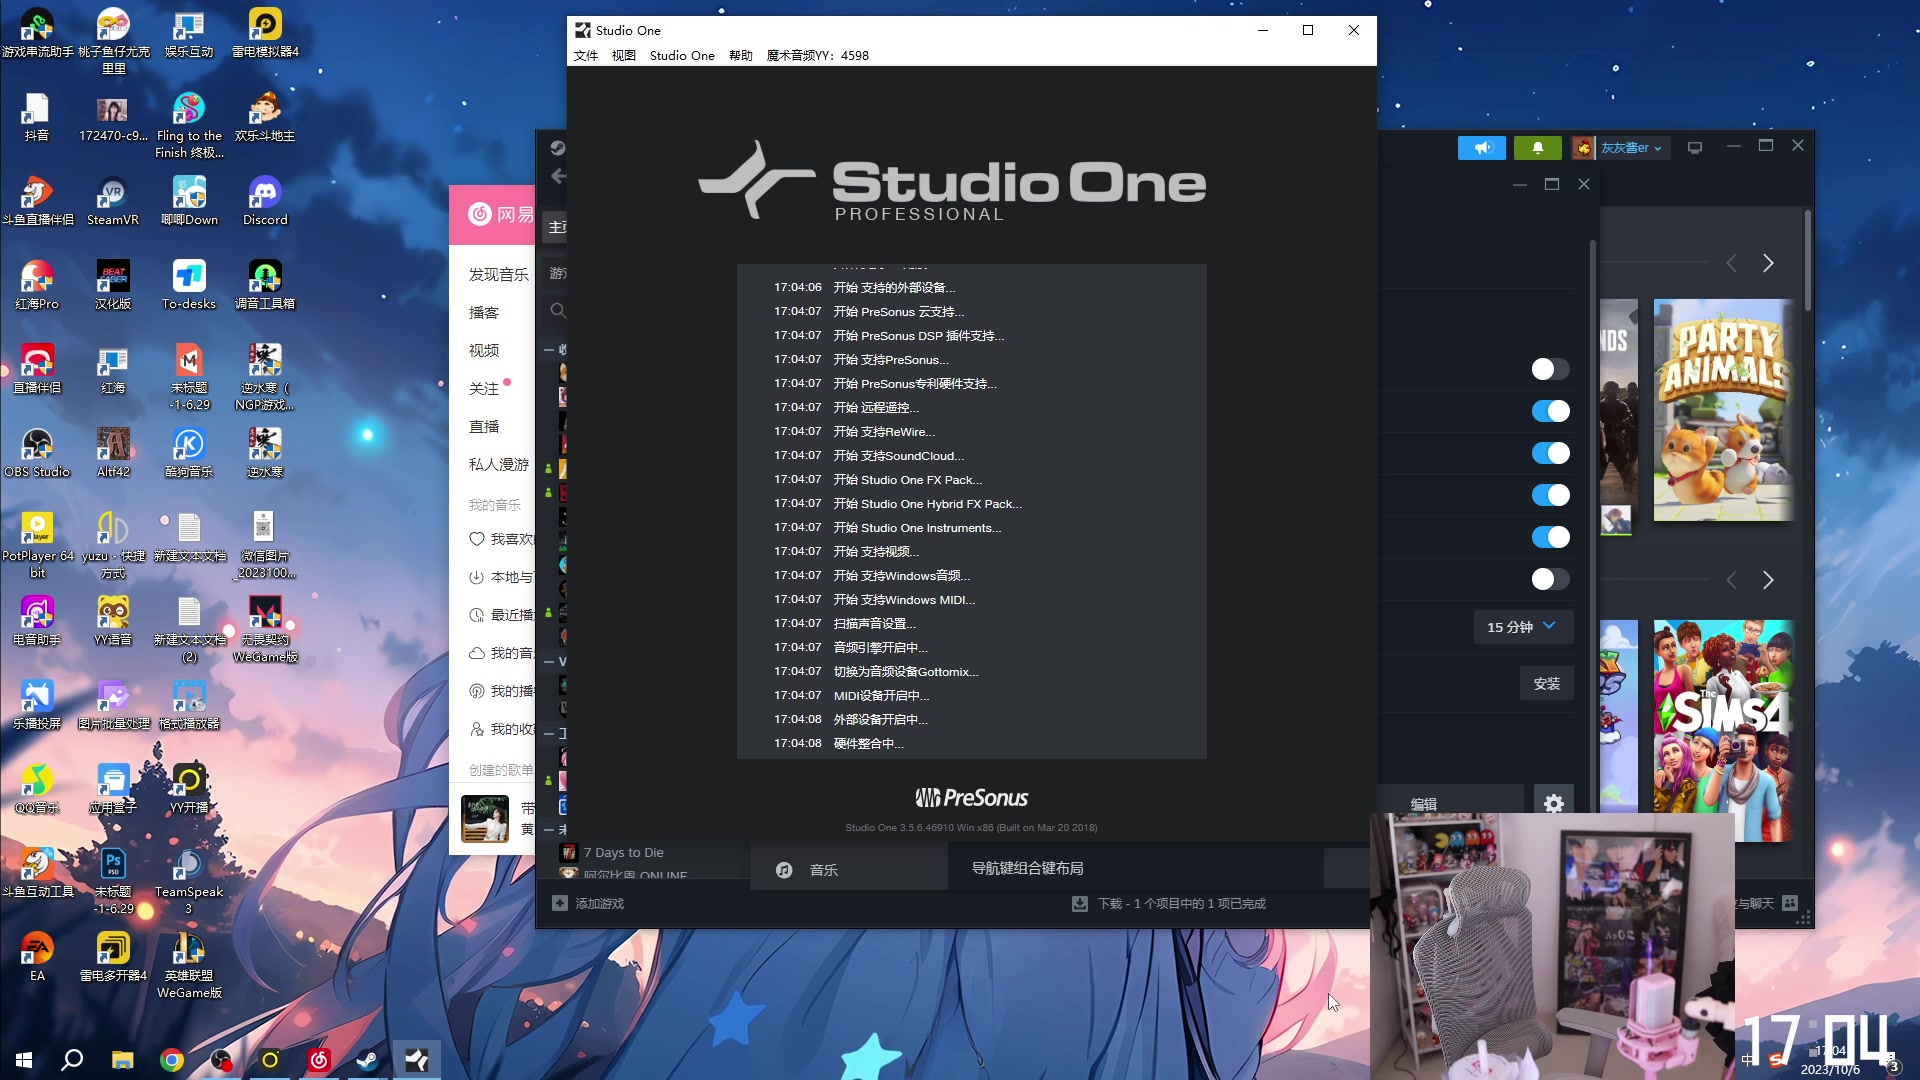This screenshot has width=1920, height=1080.
Task: Open the TeamSpeak 3 desktop shortcut
Action: click(x=189, y=880)
